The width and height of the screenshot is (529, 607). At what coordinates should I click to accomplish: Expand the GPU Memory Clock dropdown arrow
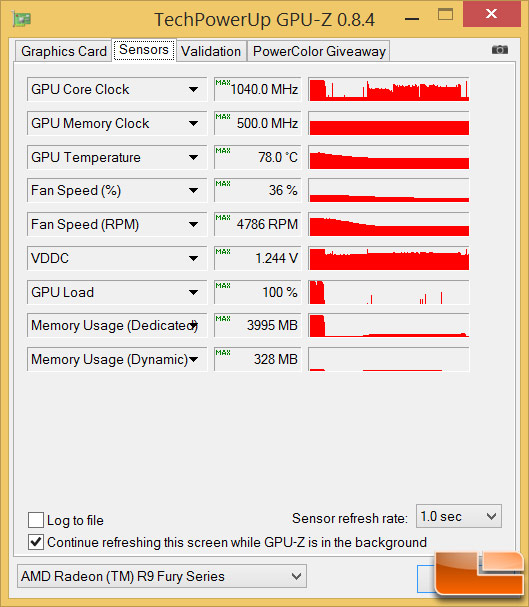tap(193, 123)
